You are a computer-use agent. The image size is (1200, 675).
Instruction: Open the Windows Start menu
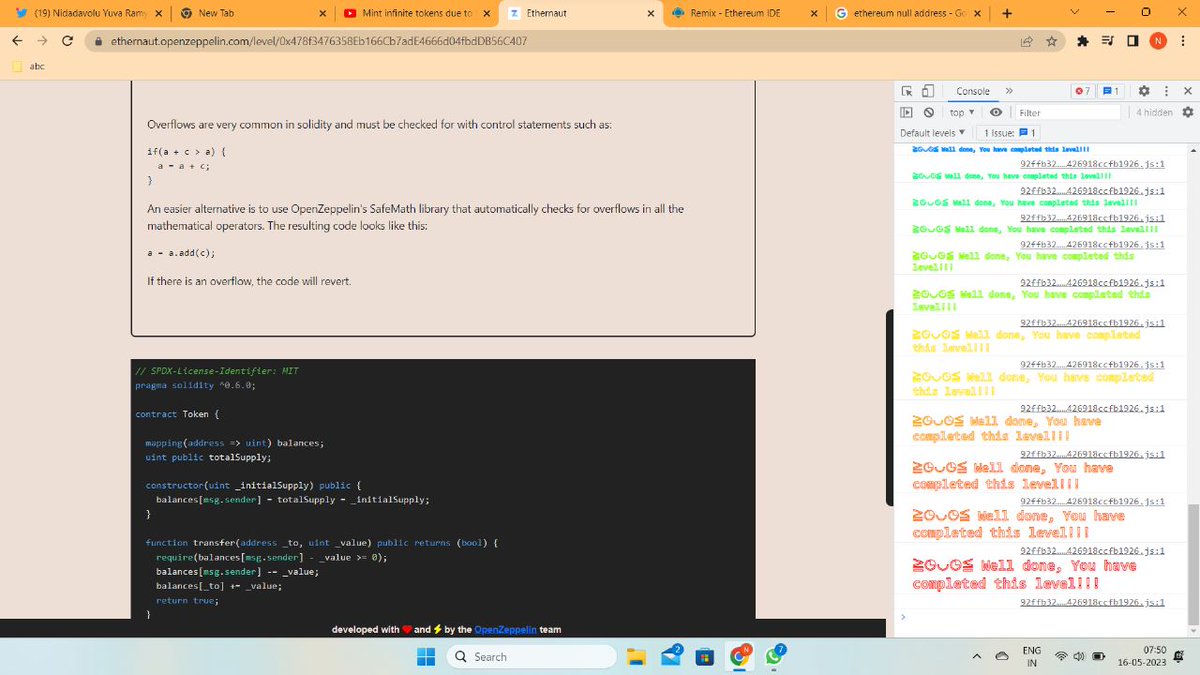point(426,657)
